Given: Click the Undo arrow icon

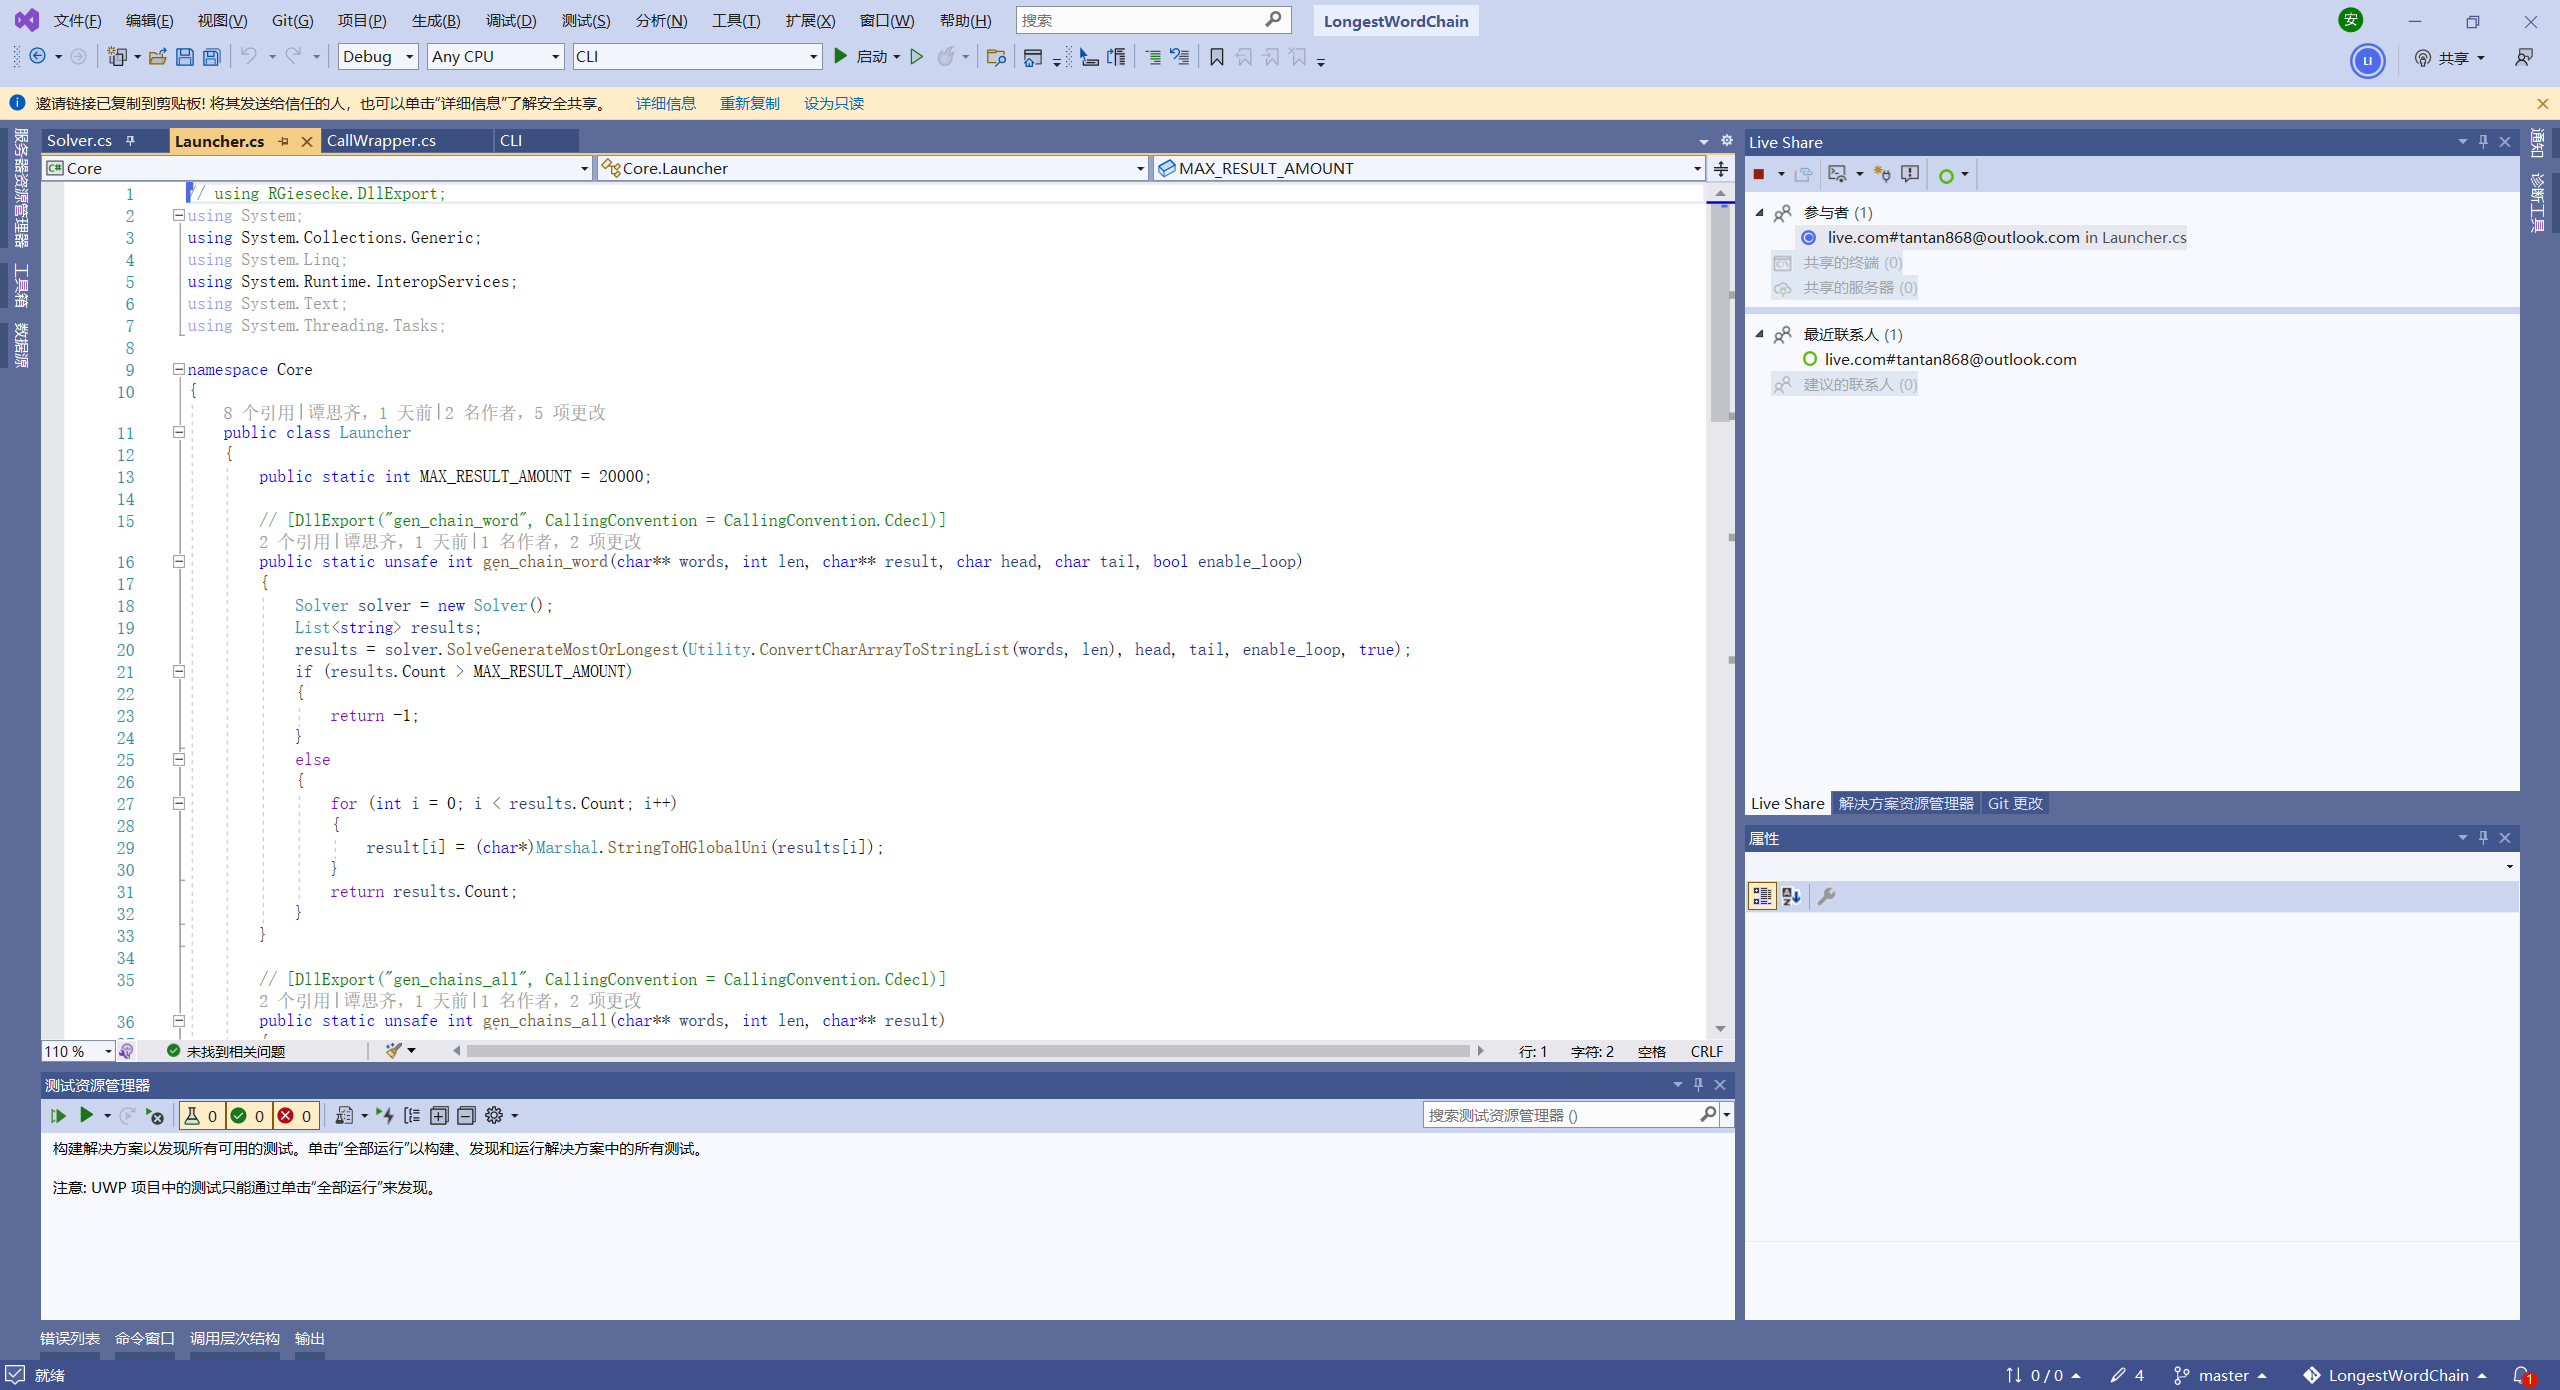Looking at the screenshot, I should coord(249,56).
